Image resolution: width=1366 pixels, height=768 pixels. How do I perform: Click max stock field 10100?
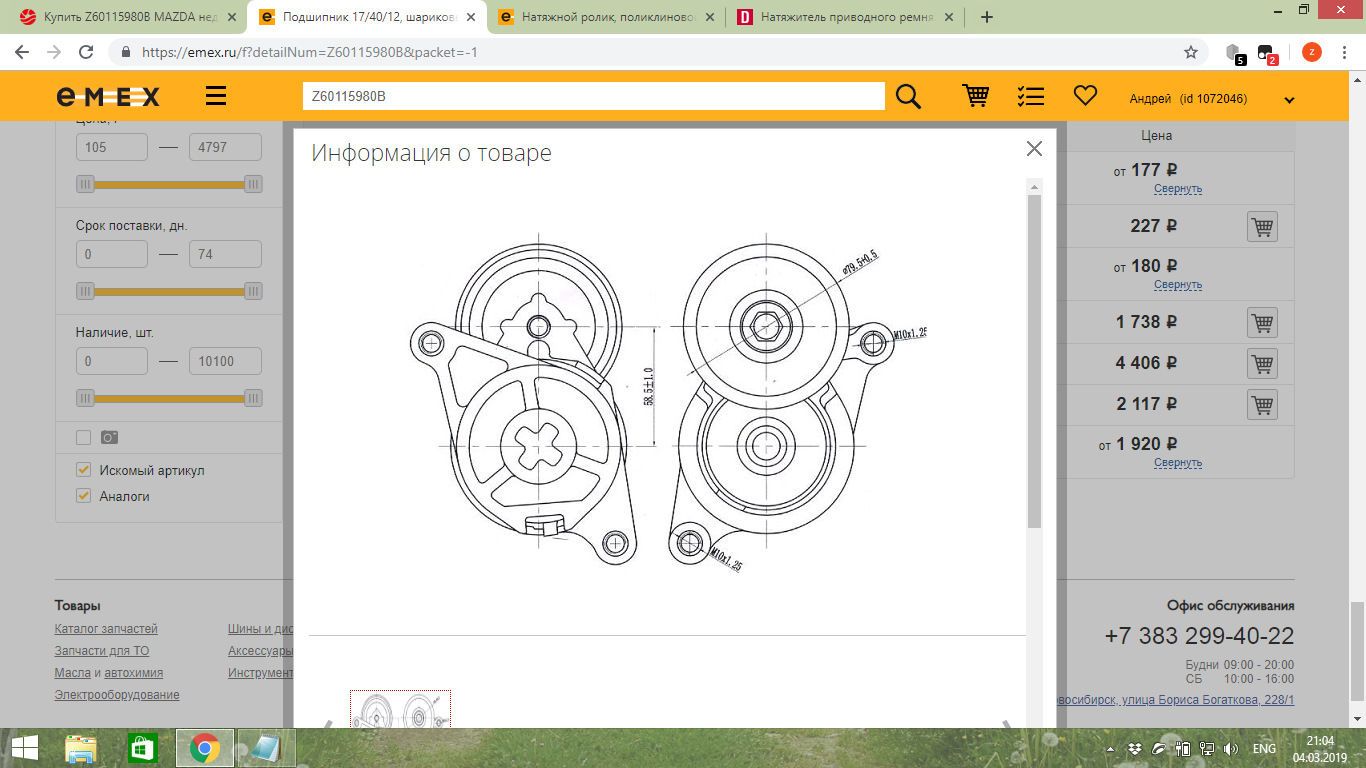coord(225,361)
